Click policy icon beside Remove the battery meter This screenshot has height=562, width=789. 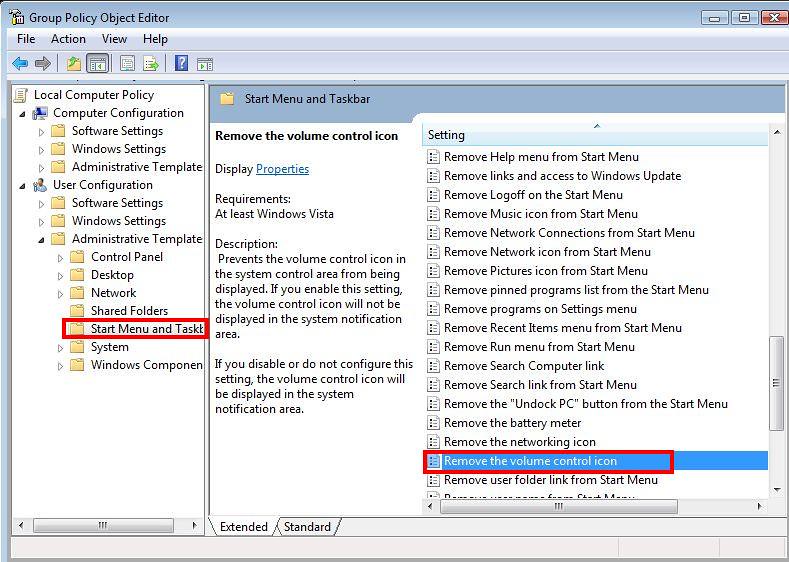[433, 423]
